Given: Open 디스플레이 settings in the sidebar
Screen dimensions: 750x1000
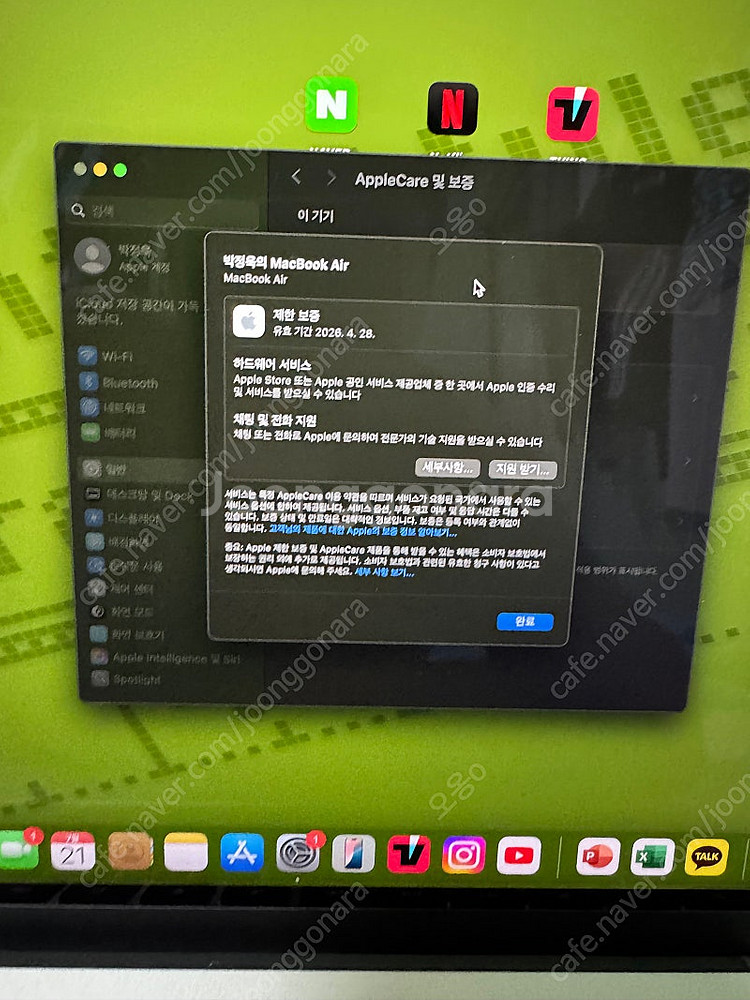Looking at the screenshot, I should click(121, 517).
